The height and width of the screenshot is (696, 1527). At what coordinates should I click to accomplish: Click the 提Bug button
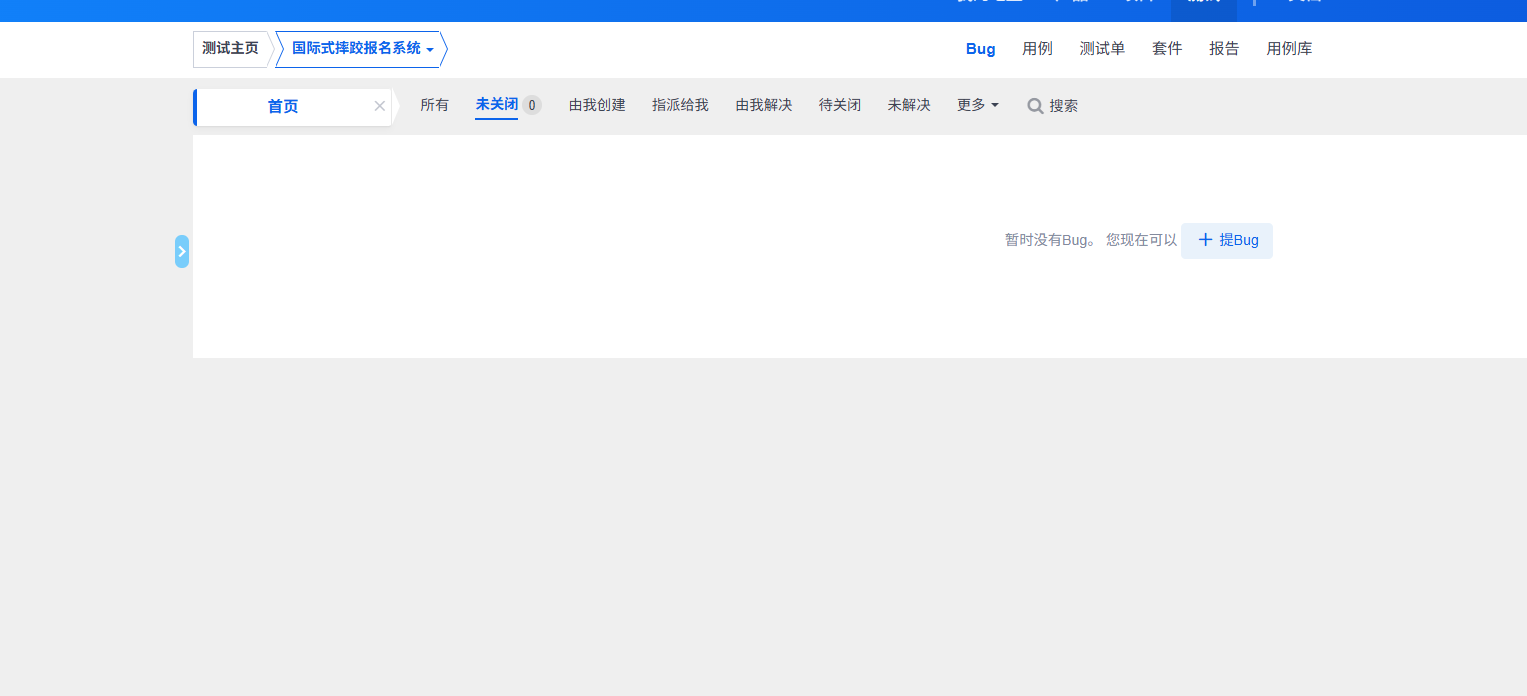point(1227,241)
